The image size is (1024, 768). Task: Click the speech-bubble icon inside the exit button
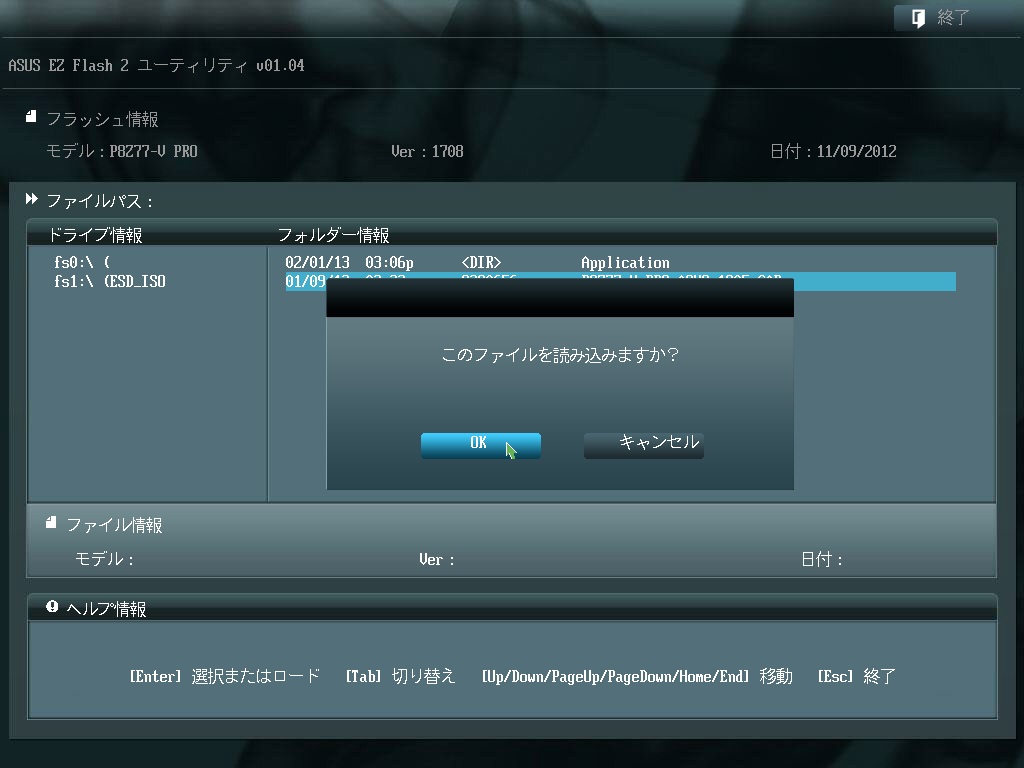pyautogui.click(x=917, y=17)
